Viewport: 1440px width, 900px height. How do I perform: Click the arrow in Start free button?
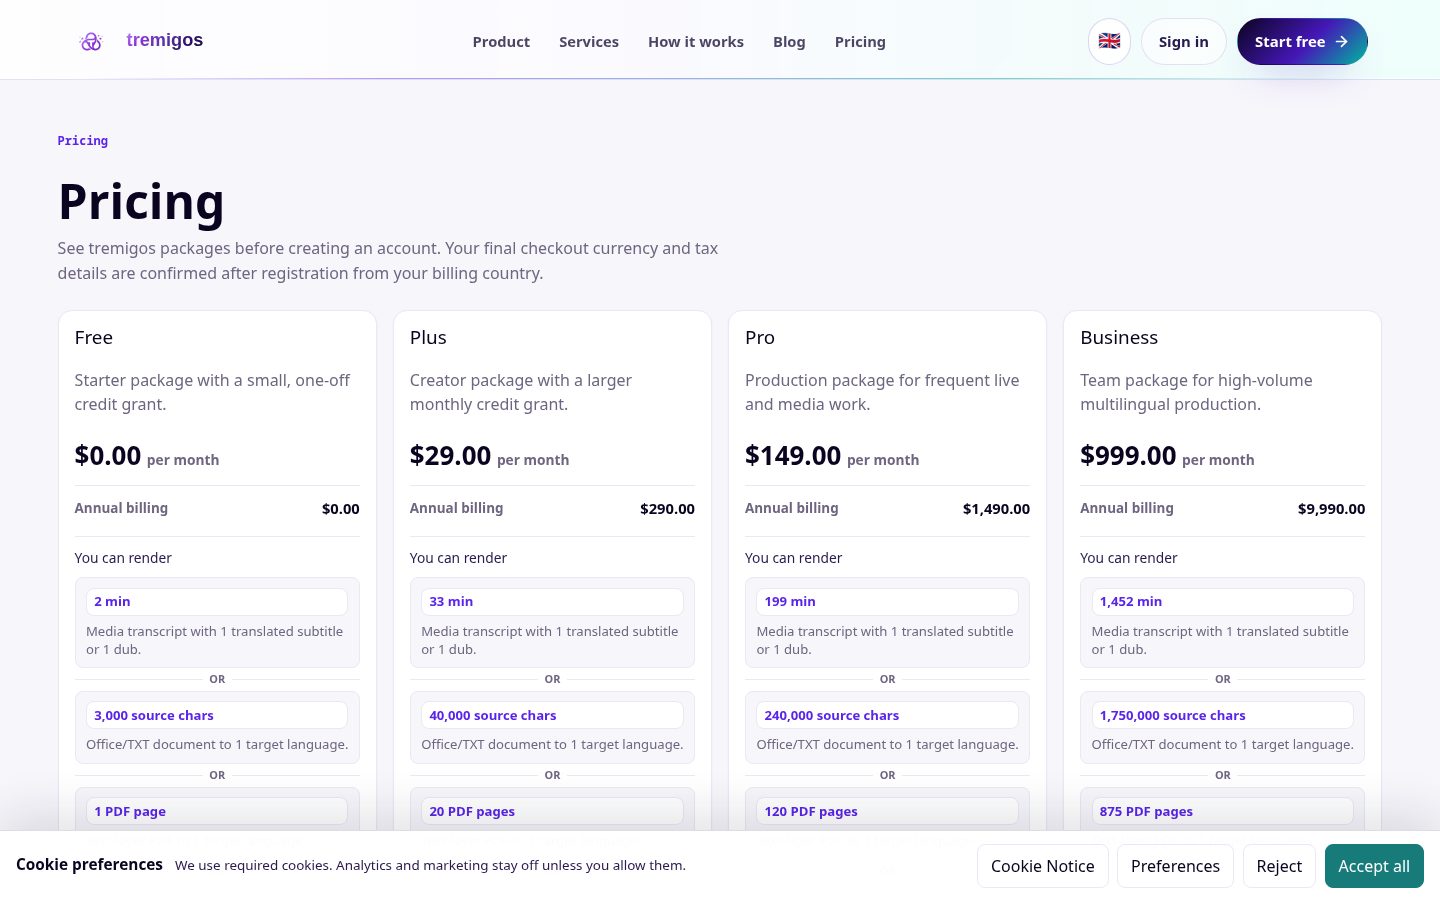[1342, 42]
